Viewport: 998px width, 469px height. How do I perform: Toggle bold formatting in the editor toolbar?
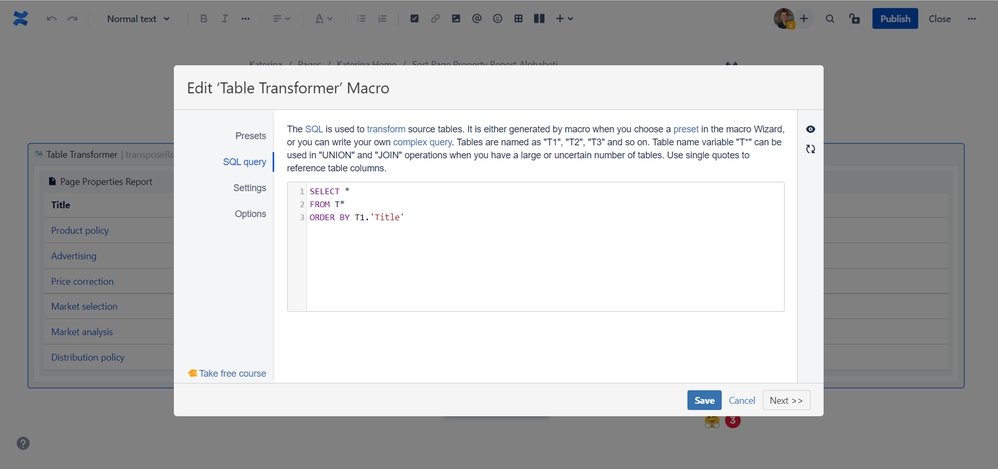point(204,19)
